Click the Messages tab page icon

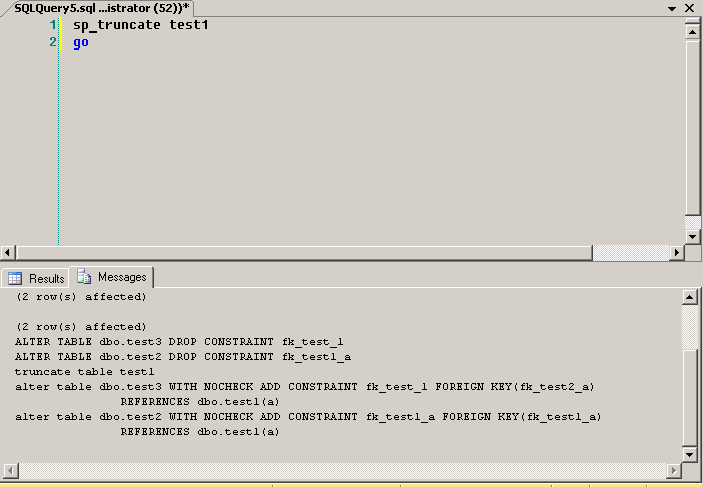click(x=85, y=277)
